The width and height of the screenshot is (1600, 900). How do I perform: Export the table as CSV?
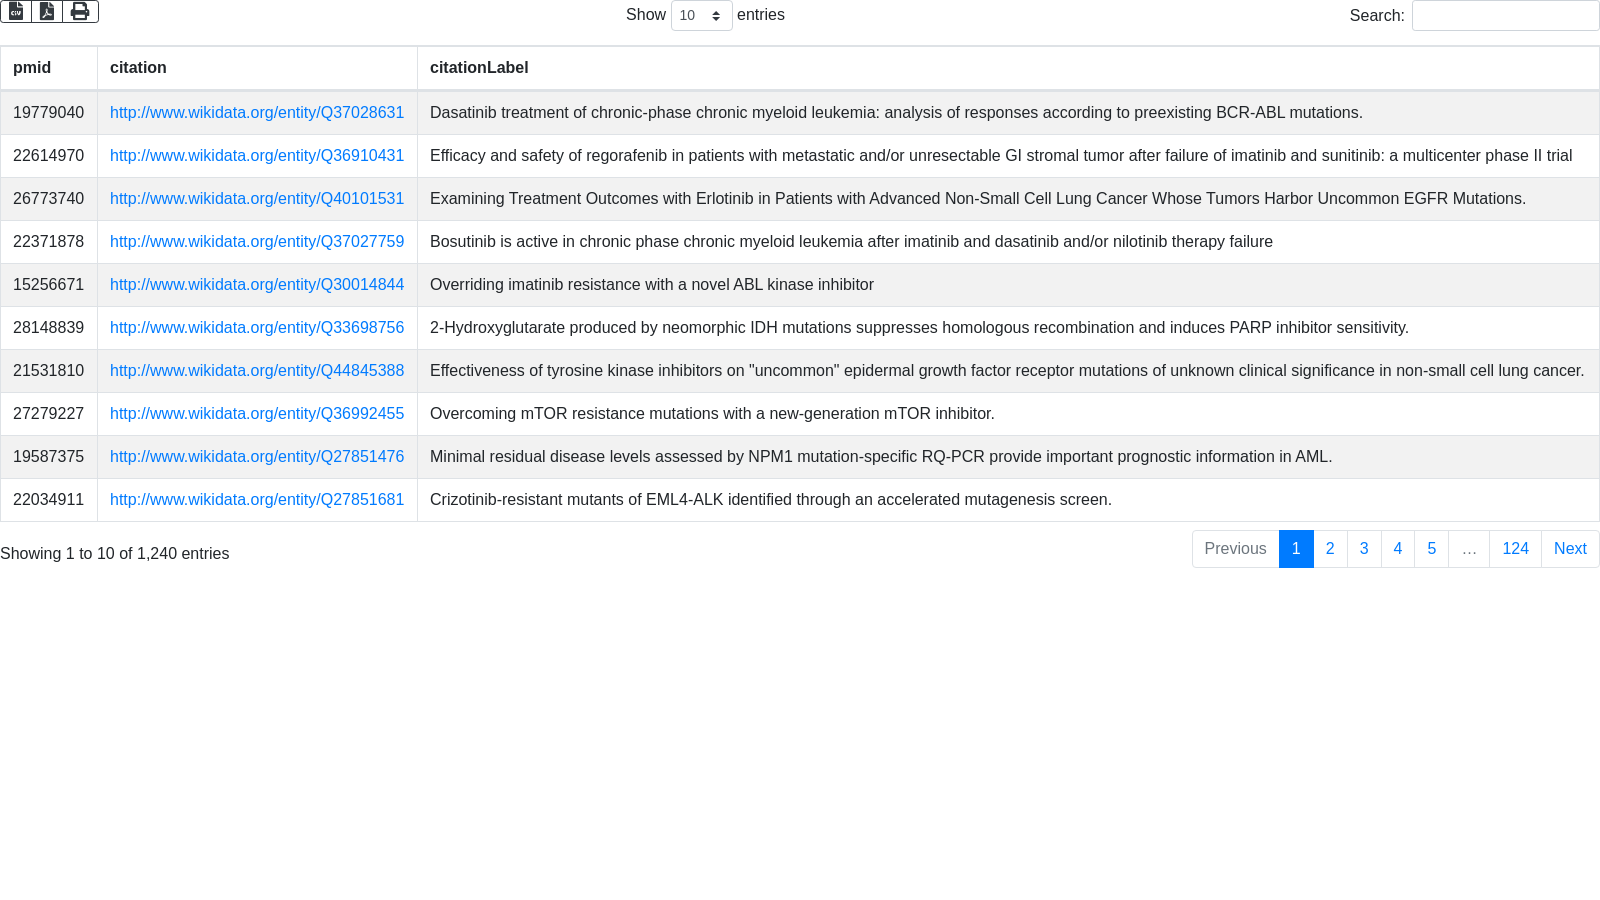pyautogui.click(x=16, y=11)
